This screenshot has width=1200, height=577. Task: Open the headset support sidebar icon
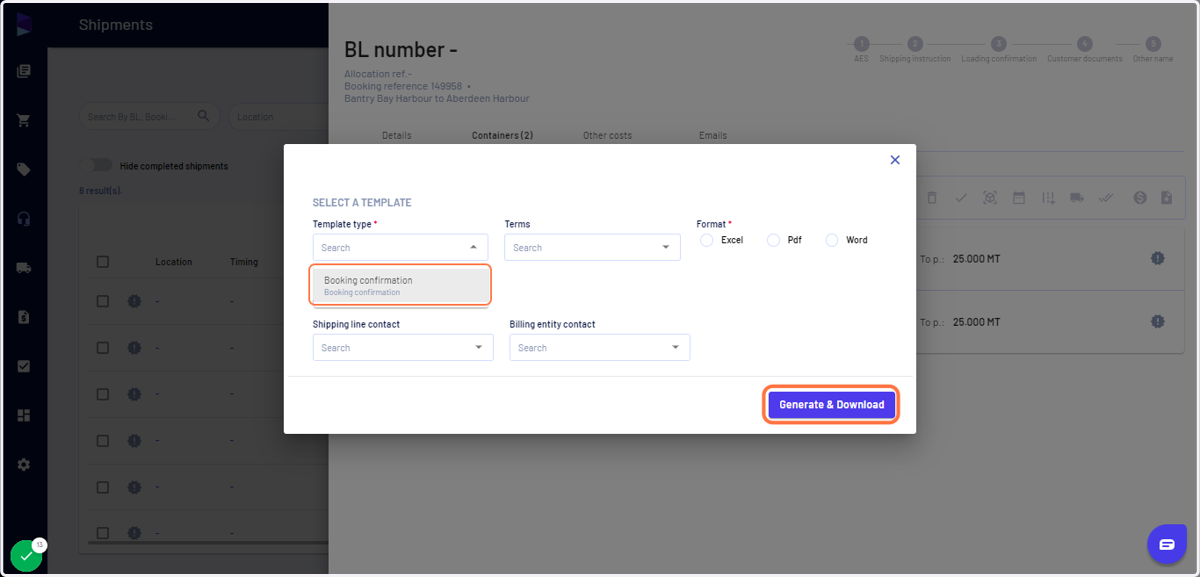pos(24,219)
